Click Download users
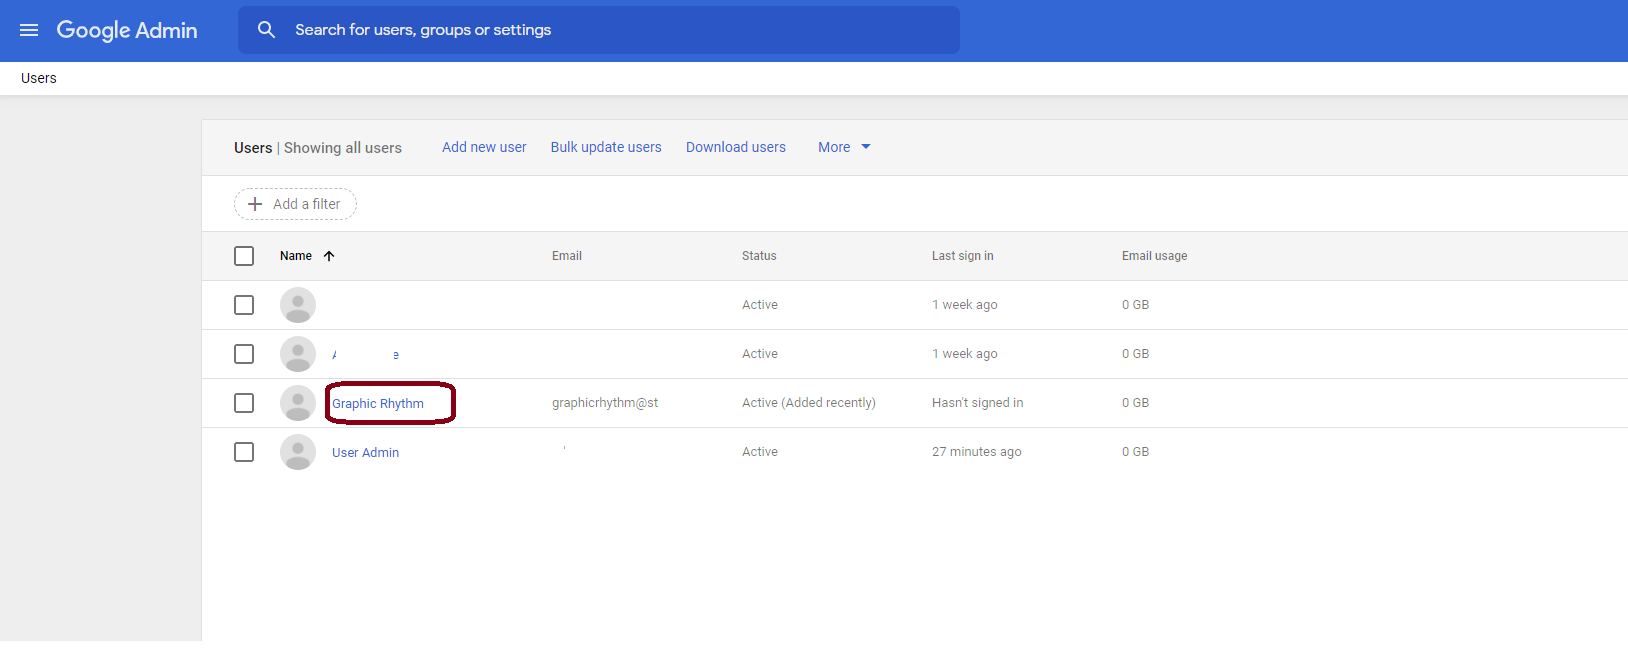Image resolution: width=1628 pixels, height=648 pixels. coord(736,147)
